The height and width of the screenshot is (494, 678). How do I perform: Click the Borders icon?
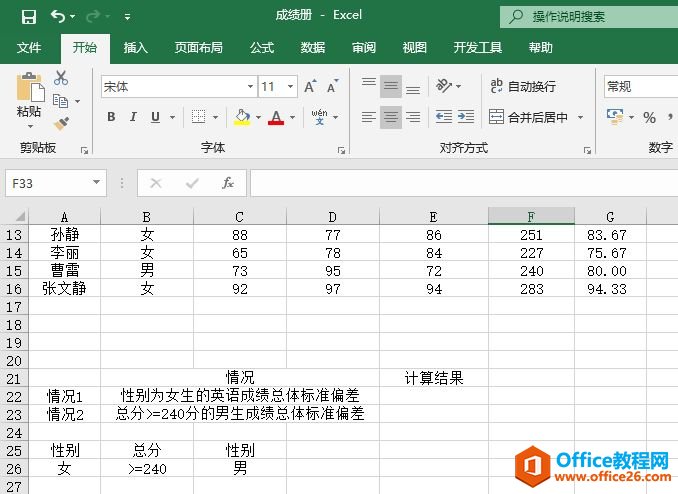(x=198, y=117)
